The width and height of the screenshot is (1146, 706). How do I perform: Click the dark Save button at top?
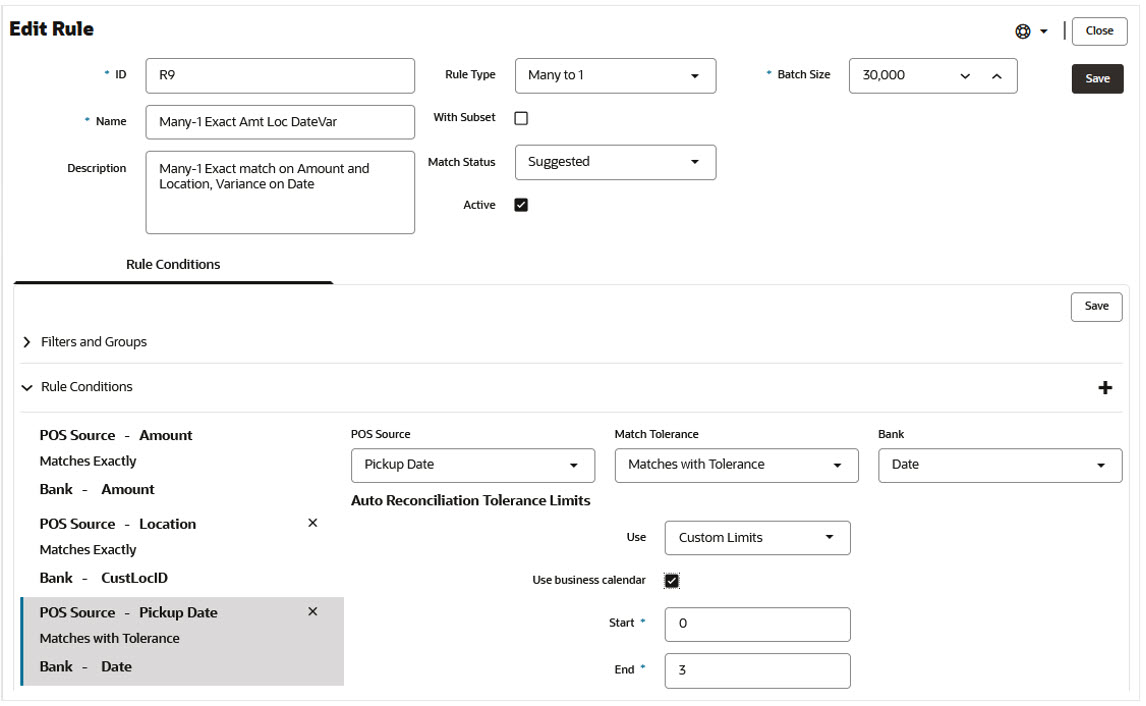[x=1097, y=79]
